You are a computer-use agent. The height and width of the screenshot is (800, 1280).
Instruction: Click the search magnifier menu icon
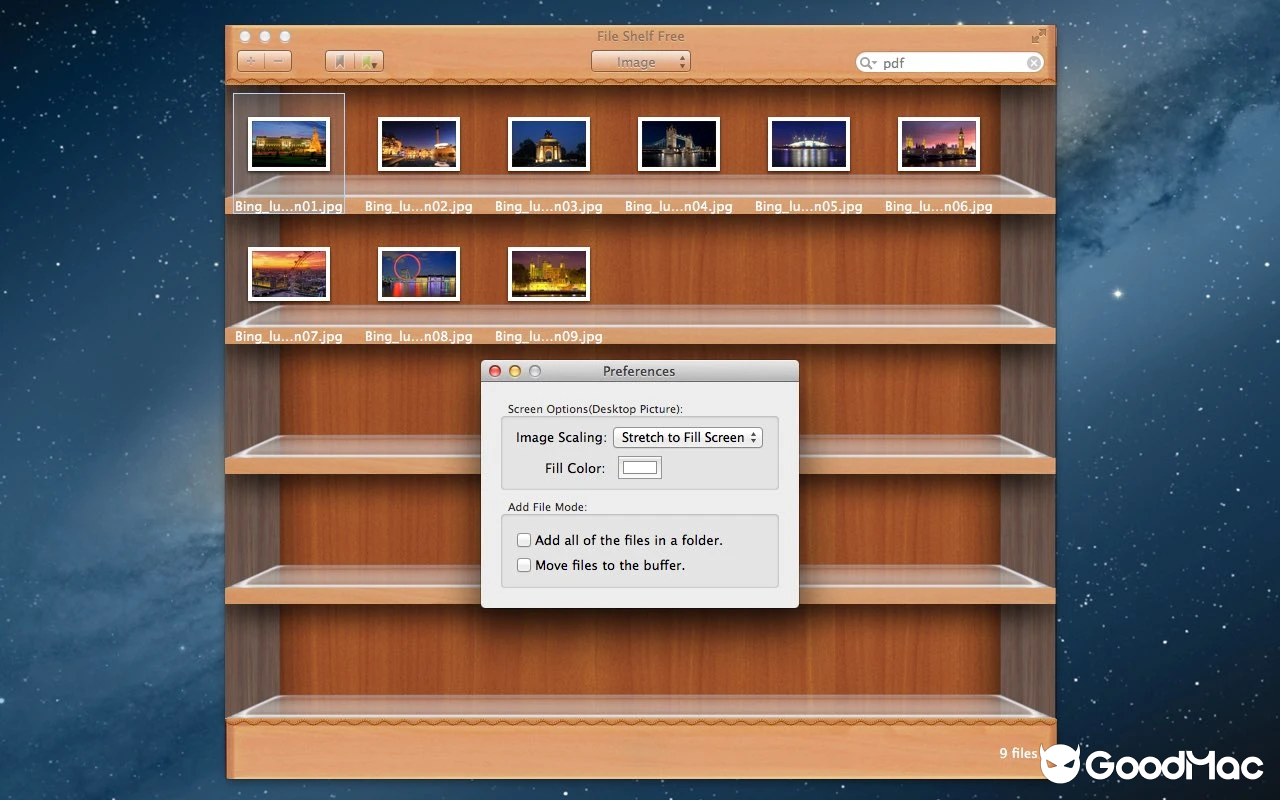click(867, 63)
